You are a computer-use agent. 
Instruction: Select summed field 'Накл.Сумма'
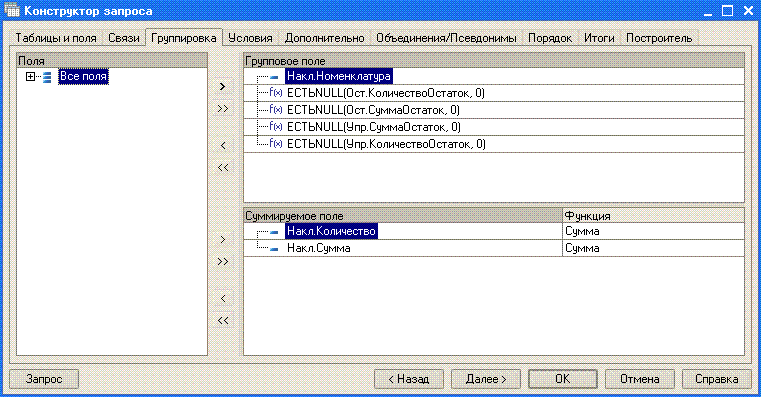click(318, 248)
